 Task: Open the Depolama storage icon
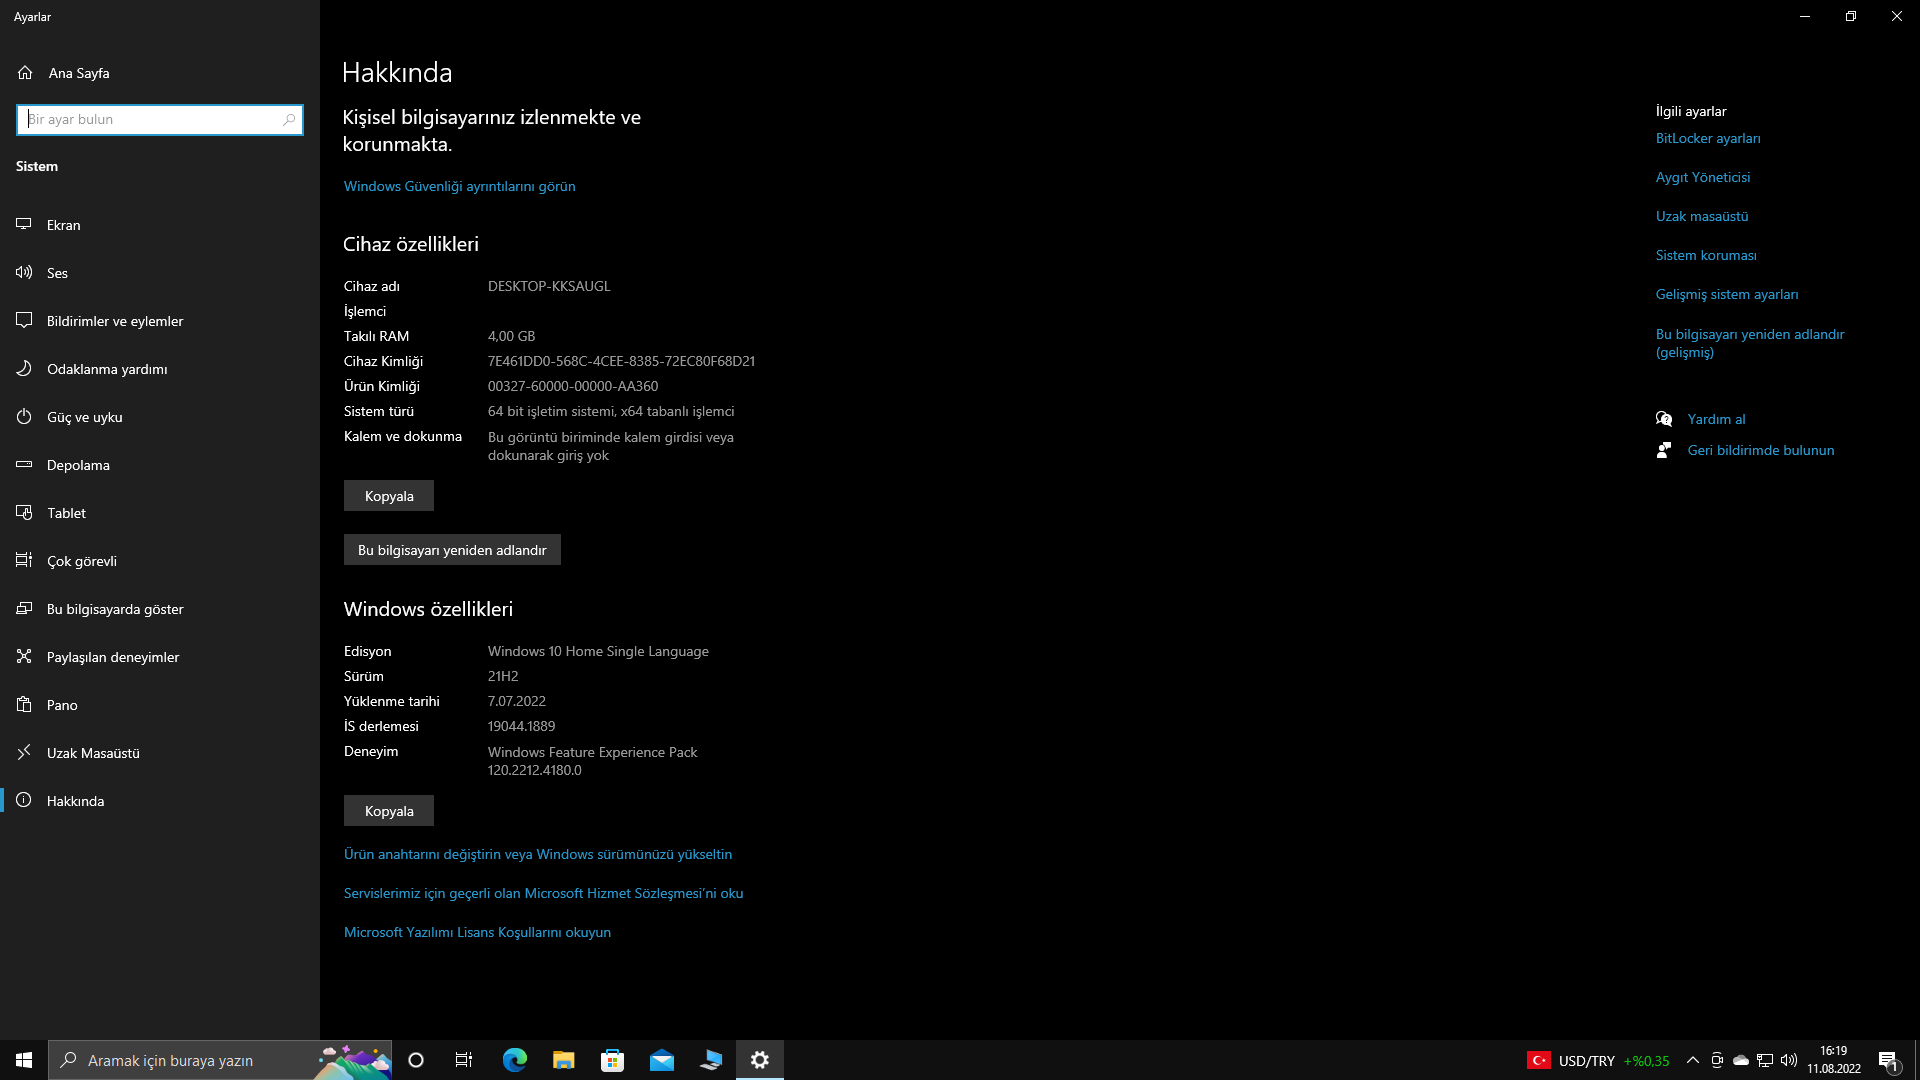[x=24, y=465]
